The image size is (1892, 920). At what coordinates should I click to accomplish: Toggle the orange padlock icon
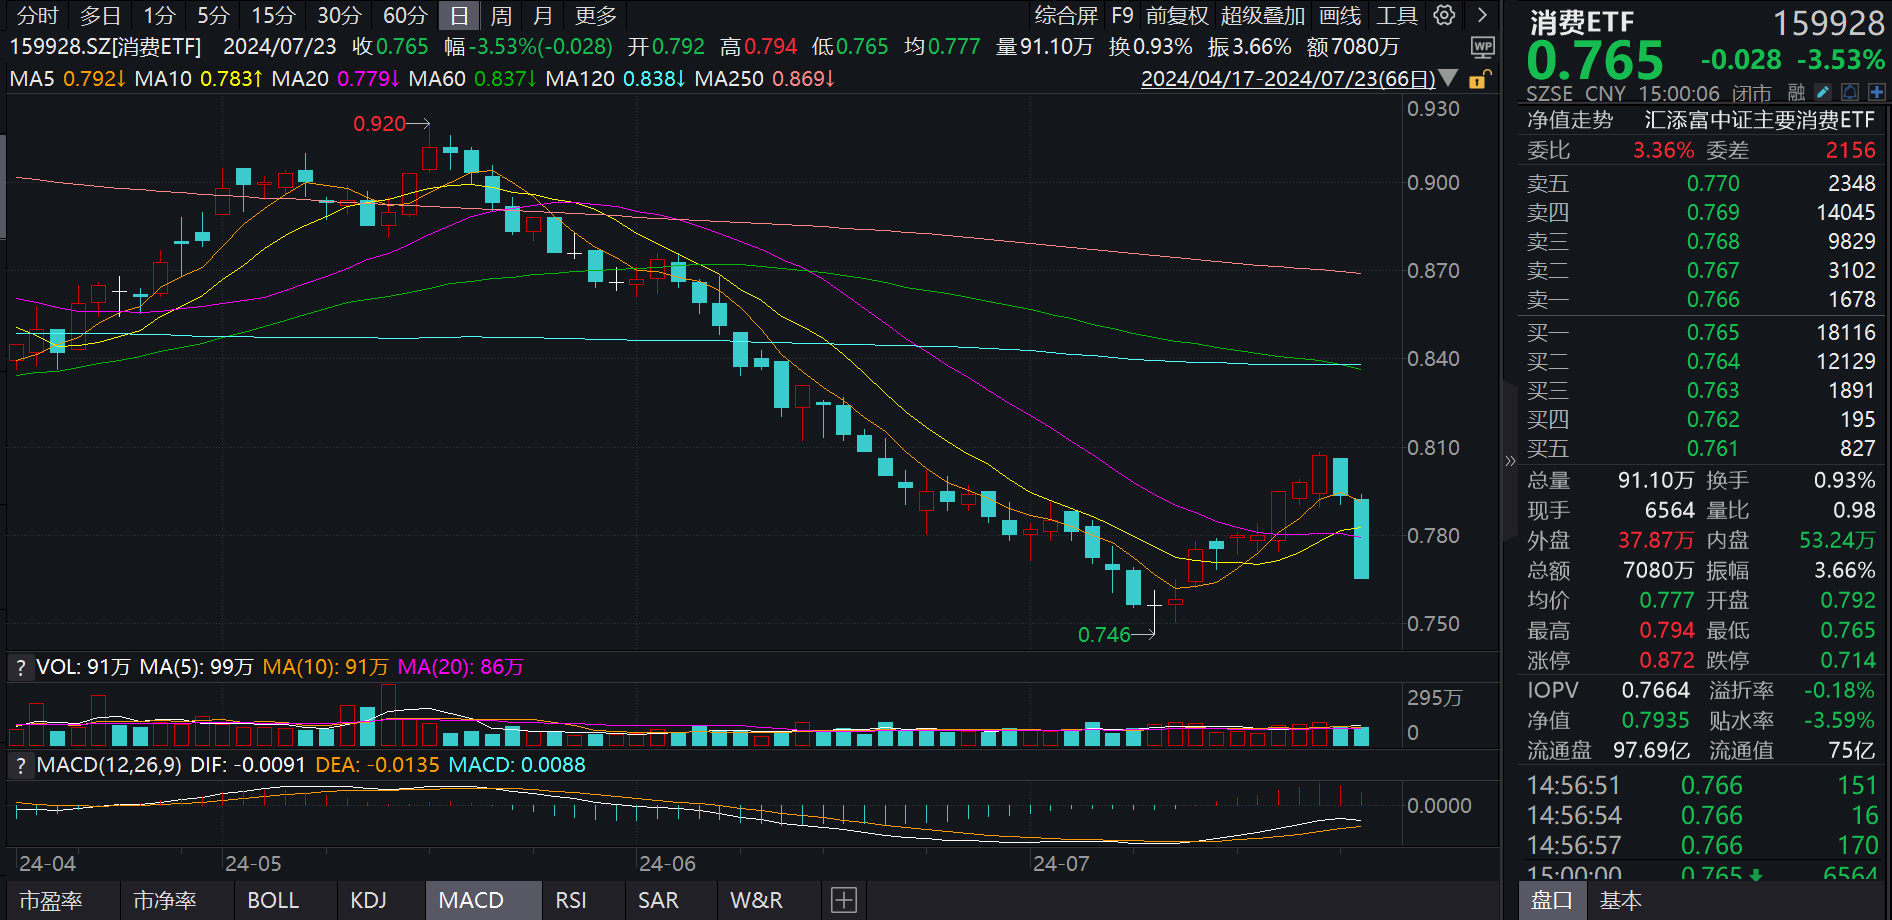tap(1479, 82)
